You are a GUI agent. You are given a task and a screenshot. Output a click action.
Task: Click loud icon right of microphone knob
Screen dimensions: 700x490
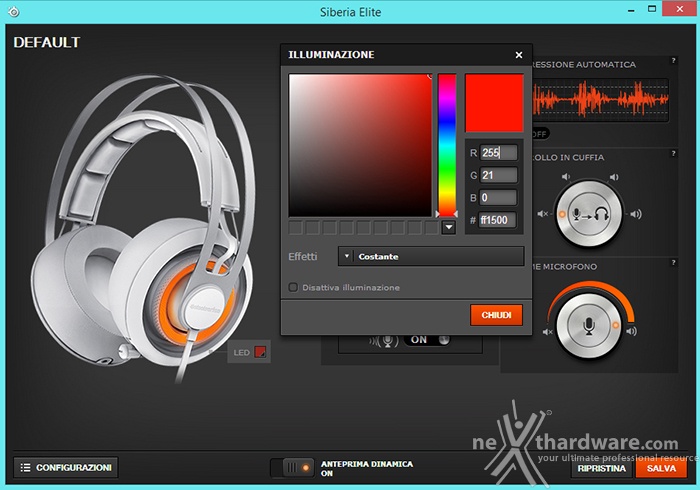631,331
